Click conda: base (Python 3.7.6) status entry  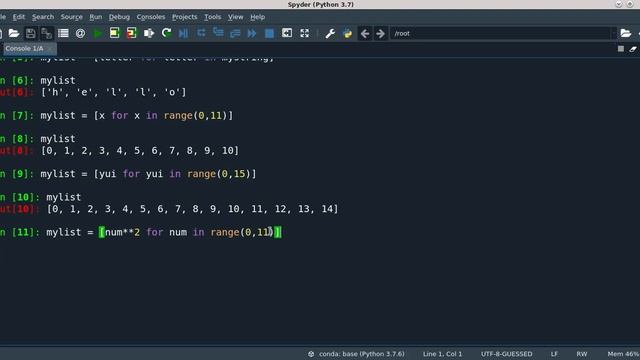click(x=356, y=354)
